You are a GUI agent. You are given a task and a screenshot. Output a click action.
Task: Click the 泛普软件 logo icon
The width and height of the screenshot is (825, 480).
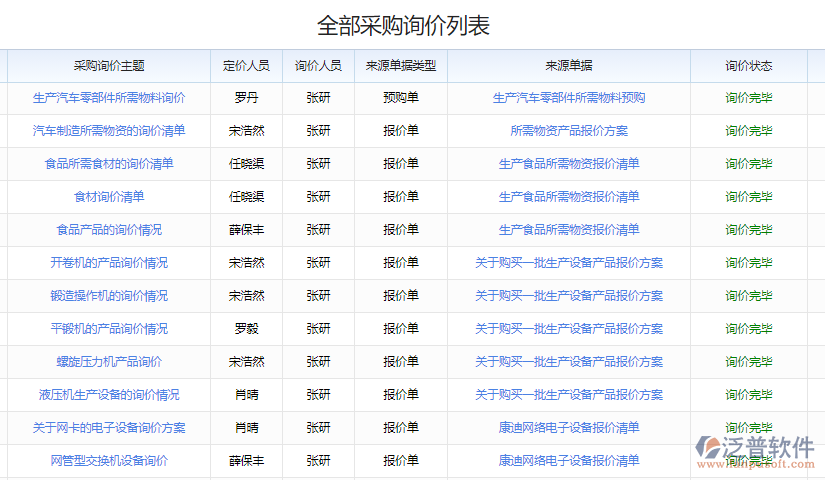tap(713, 447)
